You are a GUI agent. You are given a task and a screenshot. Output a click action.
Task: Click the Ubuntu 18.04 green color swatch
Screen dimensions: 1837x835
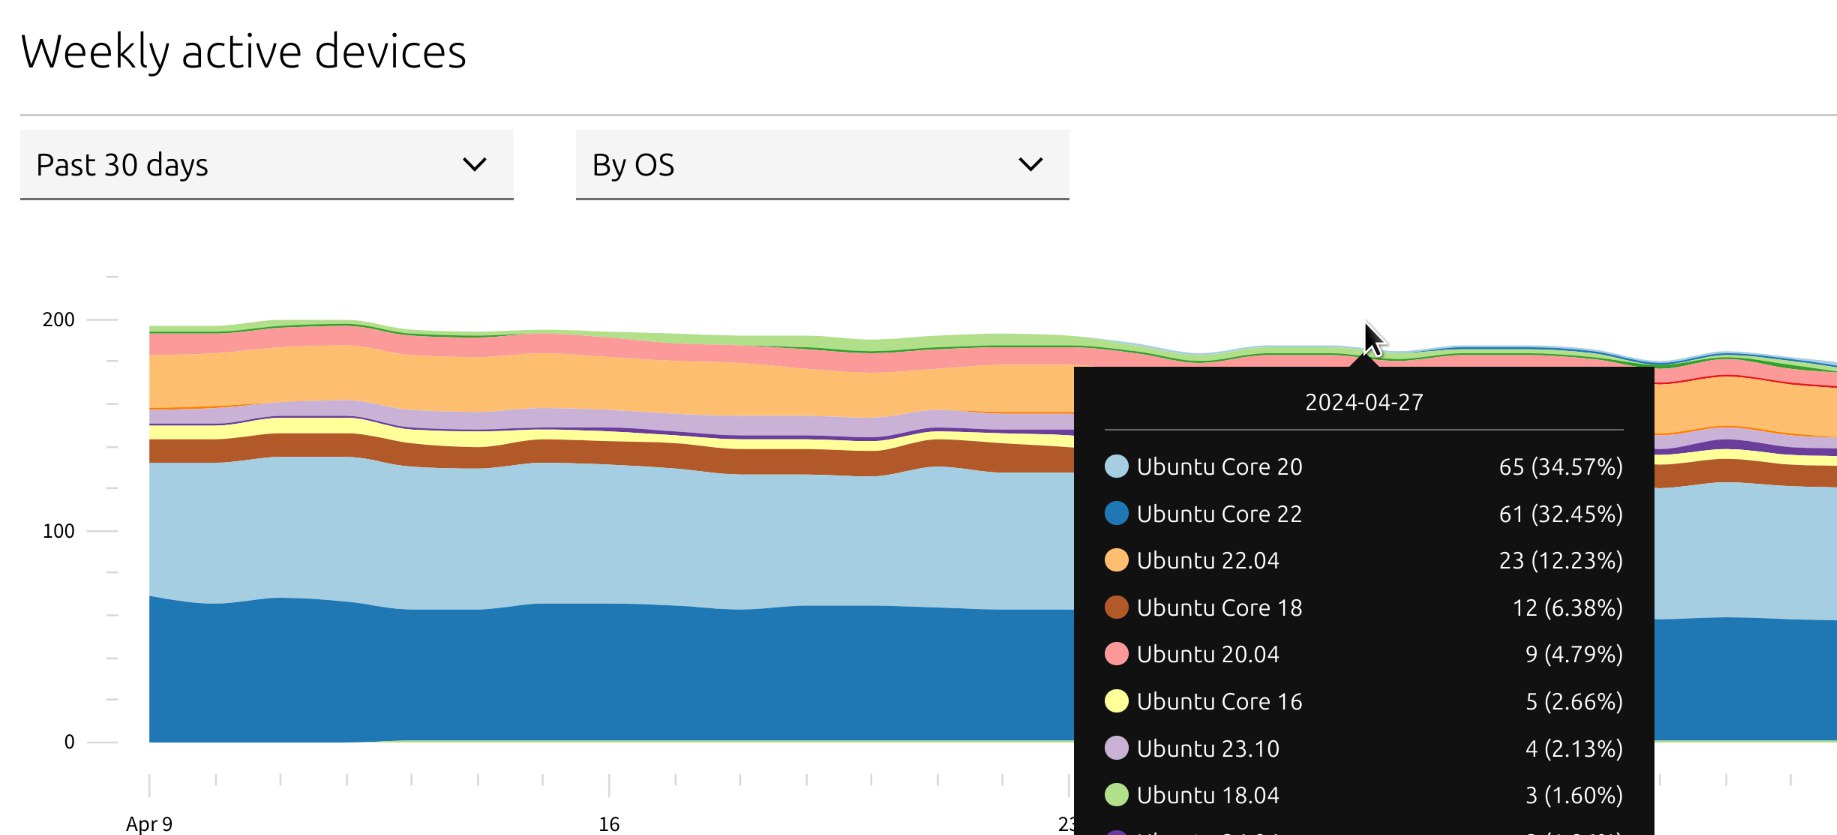1116,795
